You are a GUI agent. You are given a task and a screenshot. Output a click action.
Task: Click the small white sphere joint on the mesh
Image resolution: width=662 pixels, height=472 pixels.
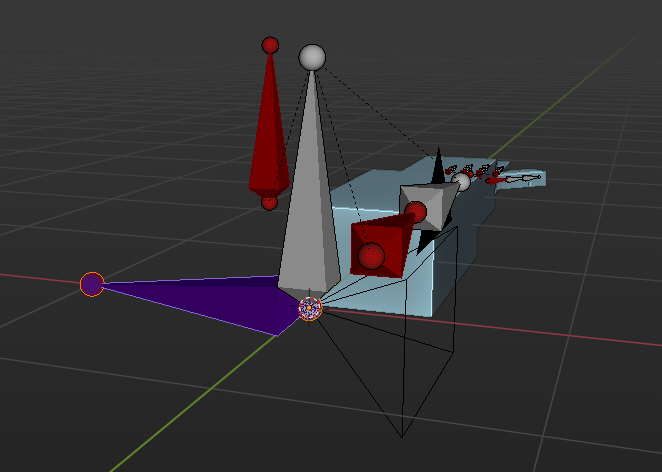pyautogui.click(x=461, y=181)
